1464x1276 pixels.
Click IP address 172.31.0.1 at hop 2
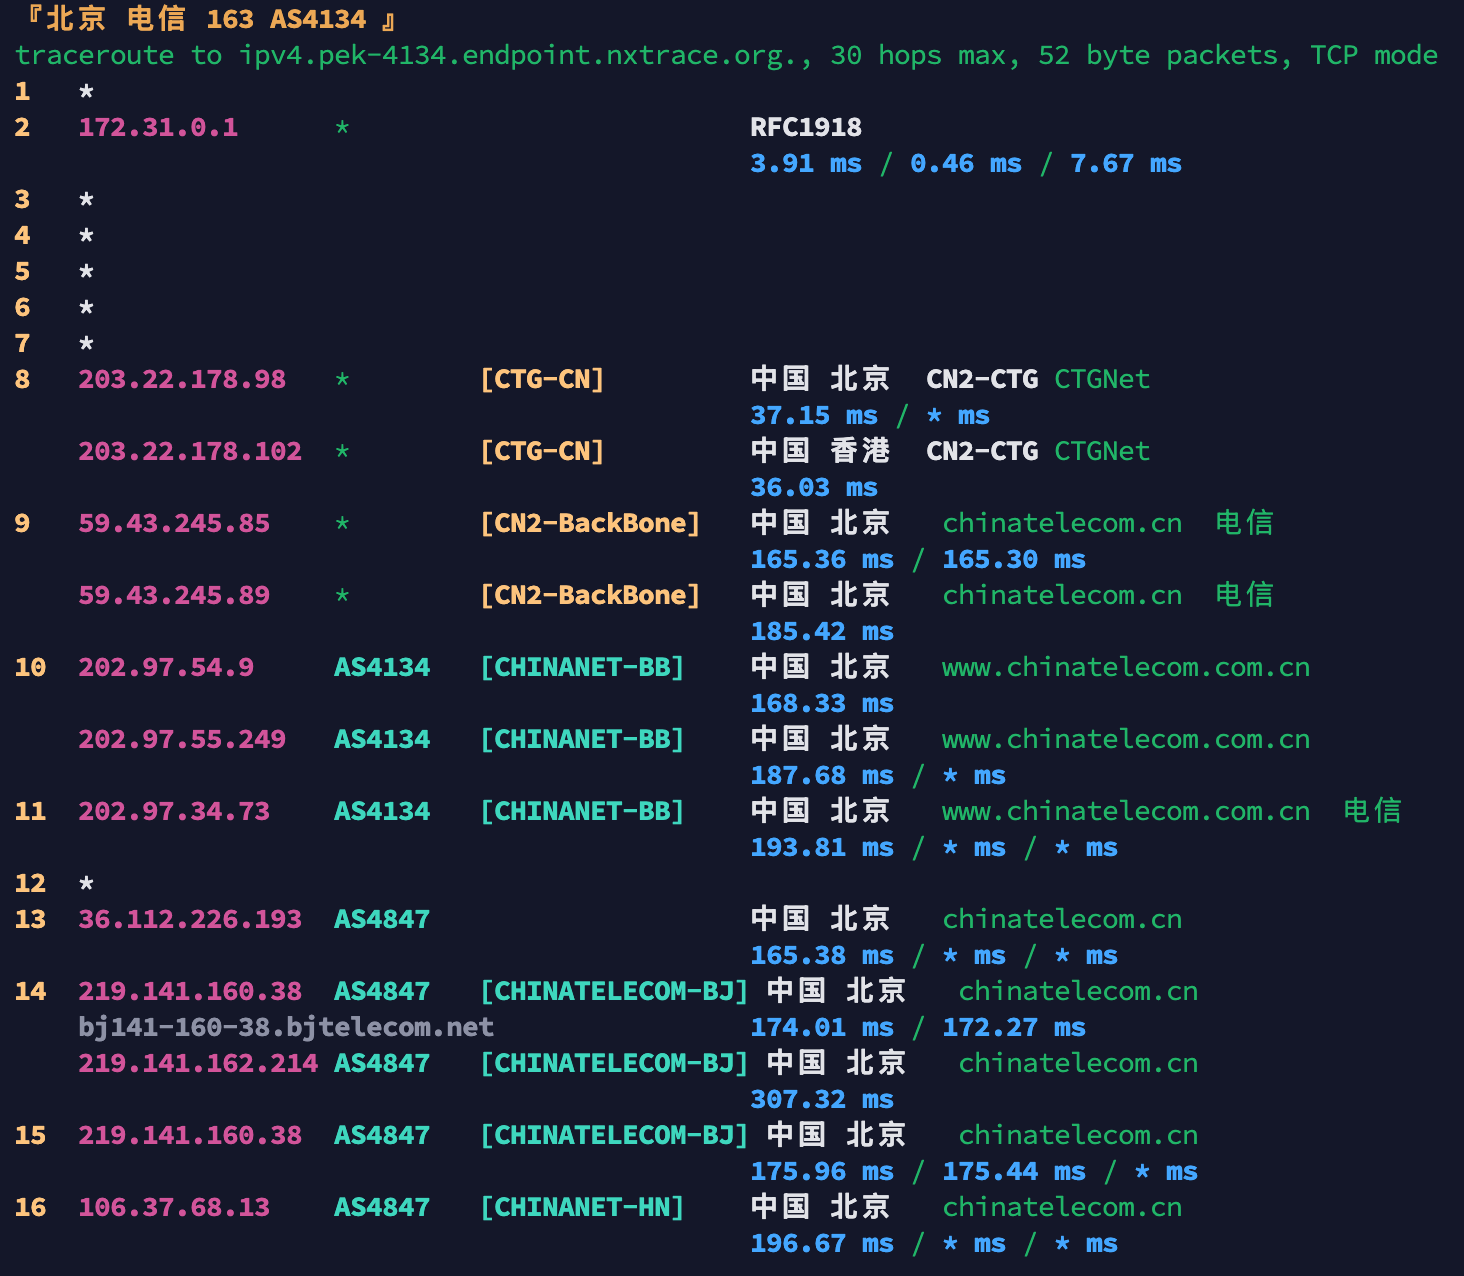tap(158, 127)
